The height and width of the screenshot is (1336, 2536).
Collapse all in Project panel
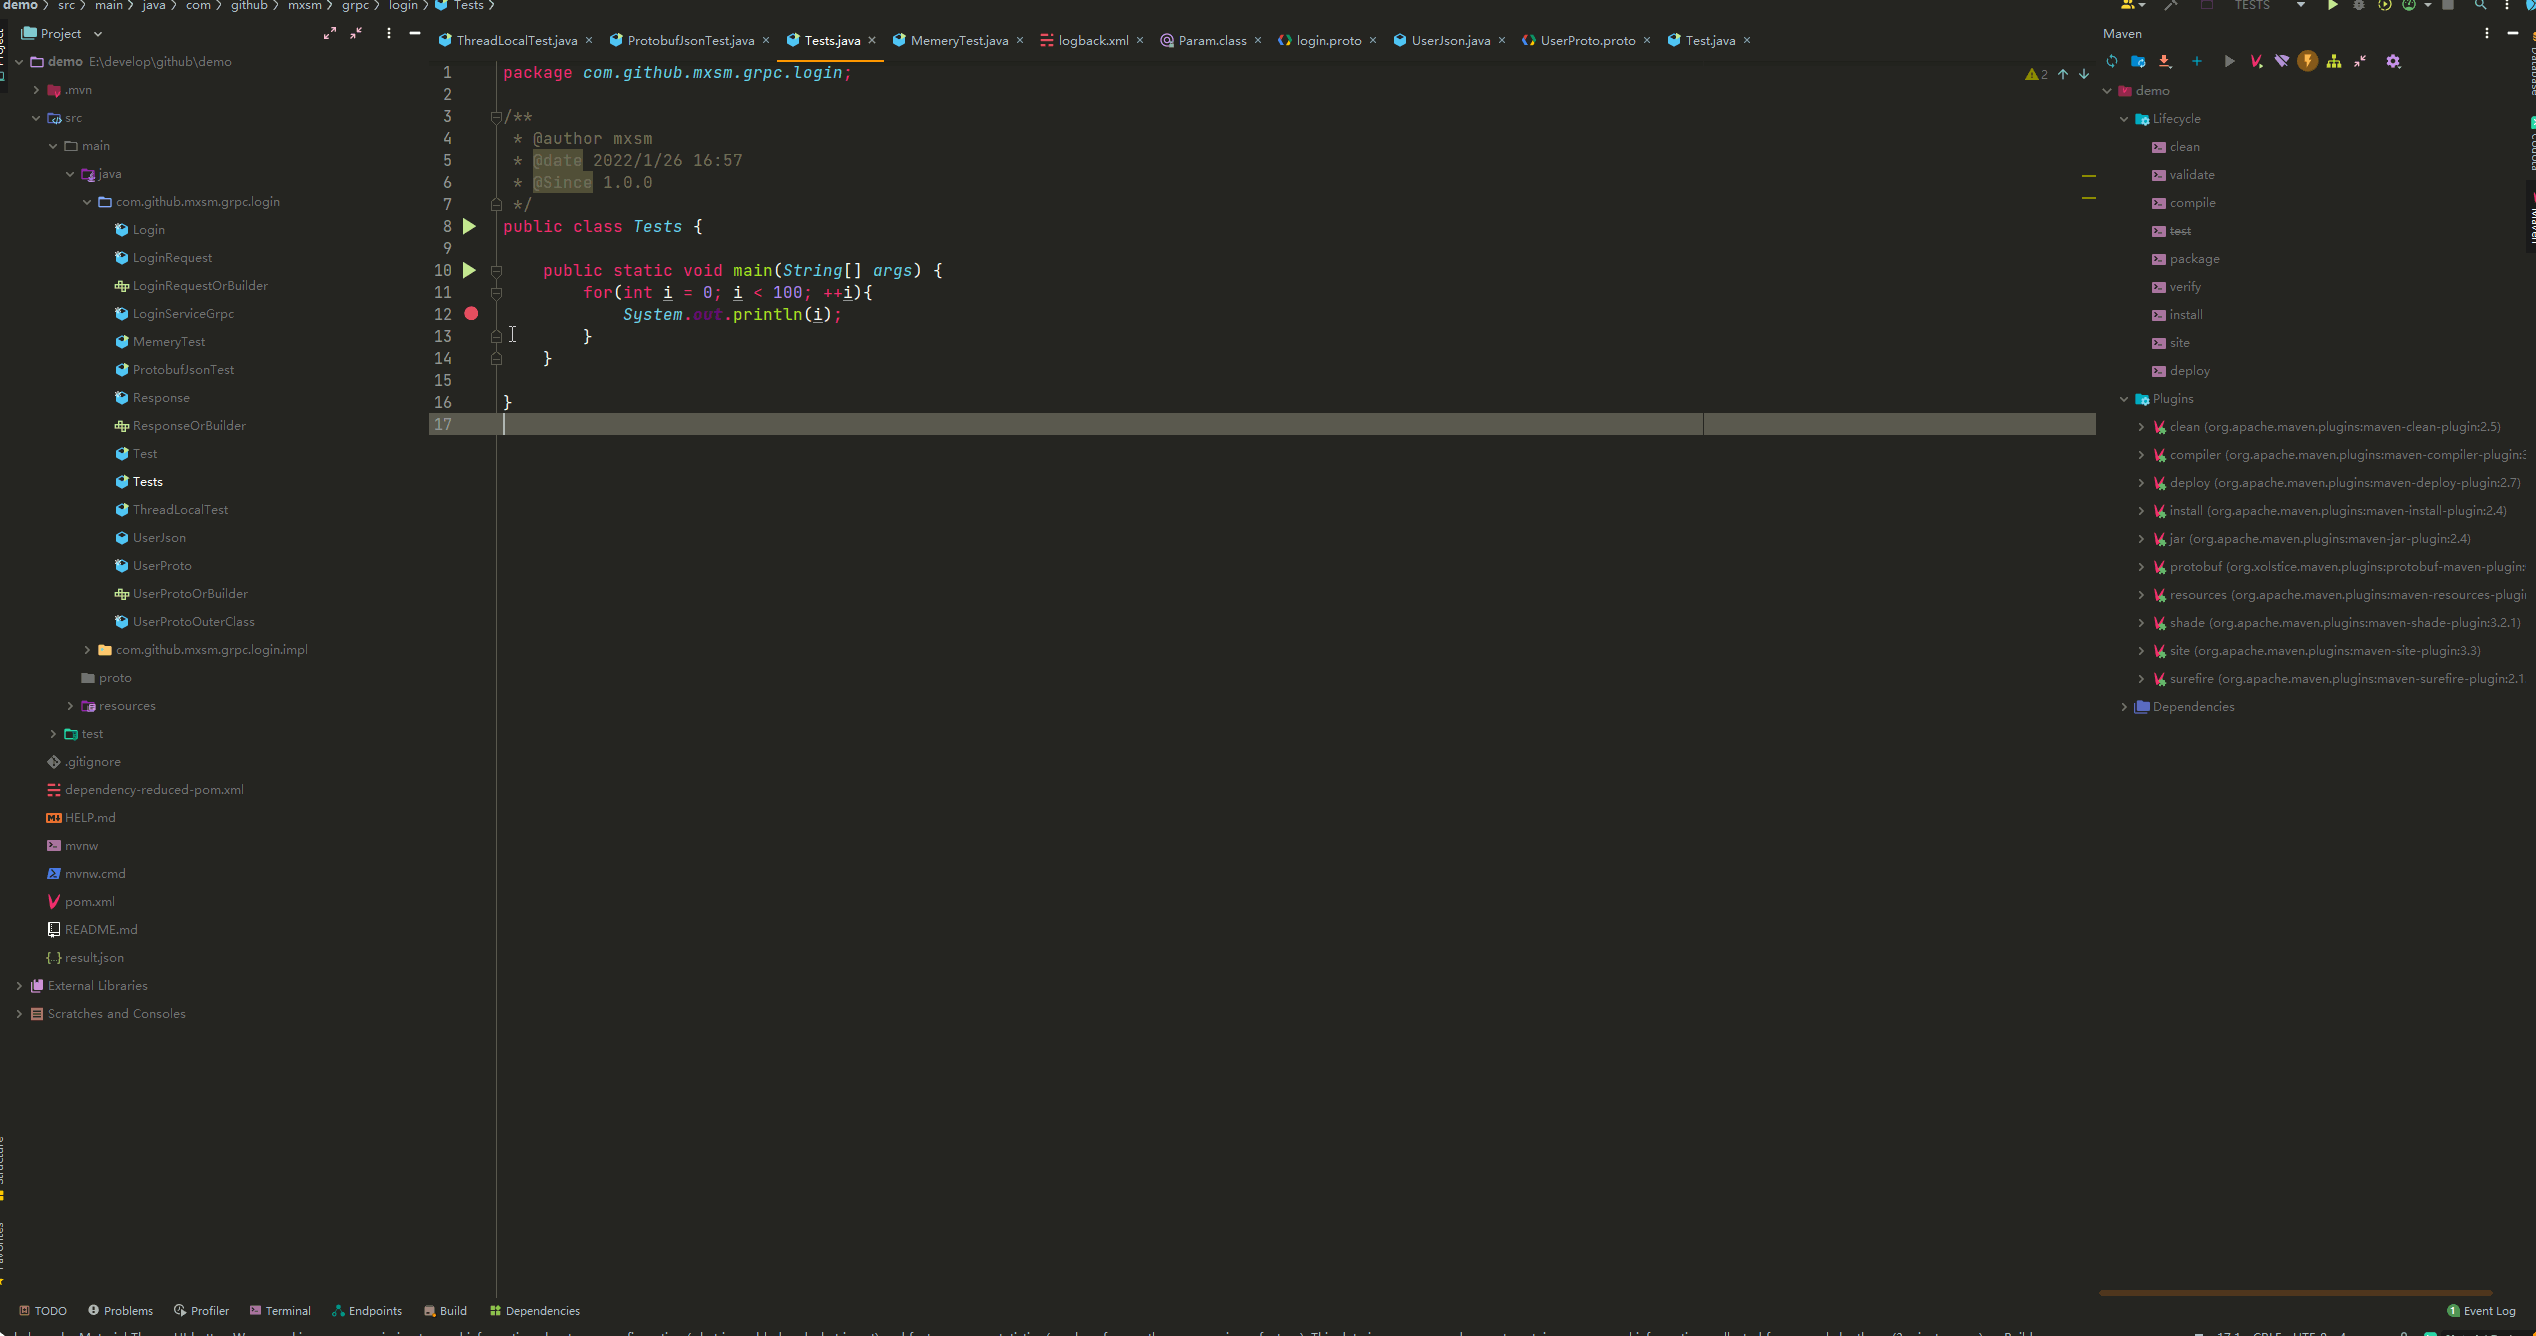[356, 34]
